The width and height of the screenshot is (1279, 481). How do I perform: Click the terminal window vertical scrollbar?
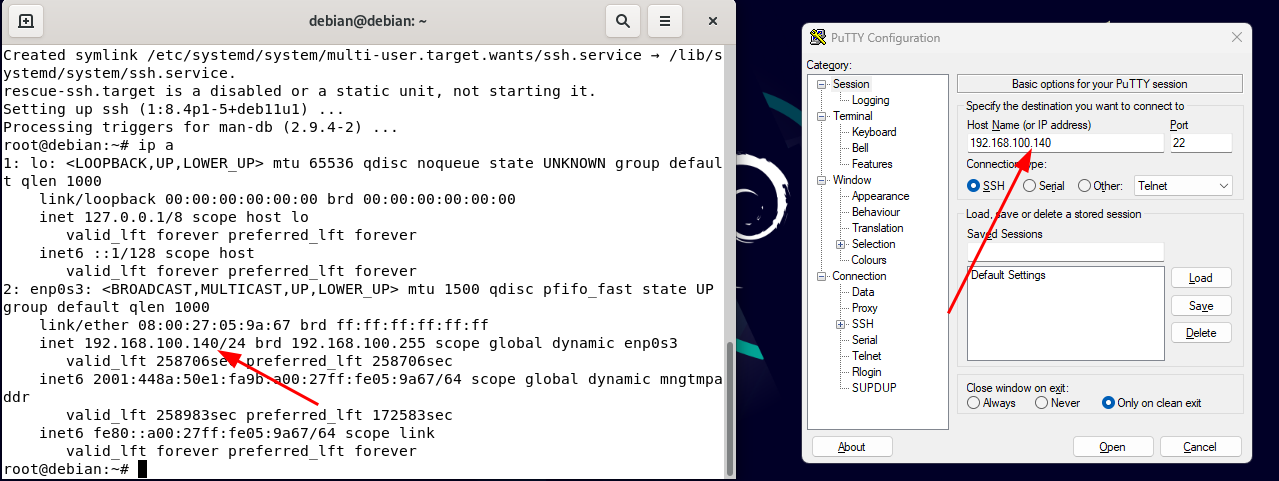(x=730, y=407)
